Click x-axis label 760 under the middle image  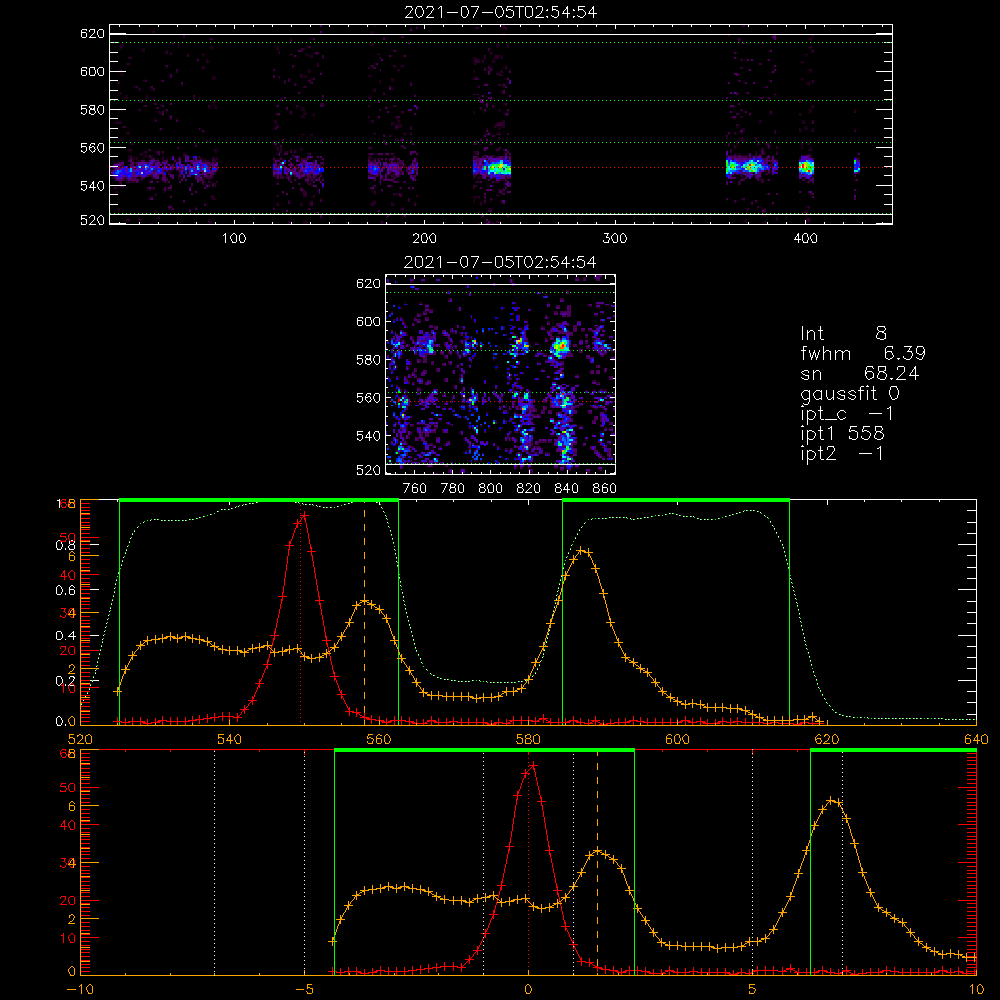(x=415, y=489)
